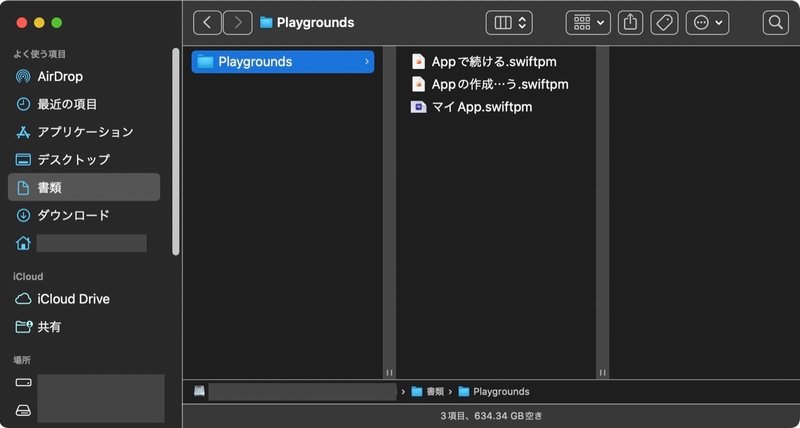This screenshot has width=800, height=428.
Task: Click the Playgrounds title folder icon
Action: click(266, 22)
